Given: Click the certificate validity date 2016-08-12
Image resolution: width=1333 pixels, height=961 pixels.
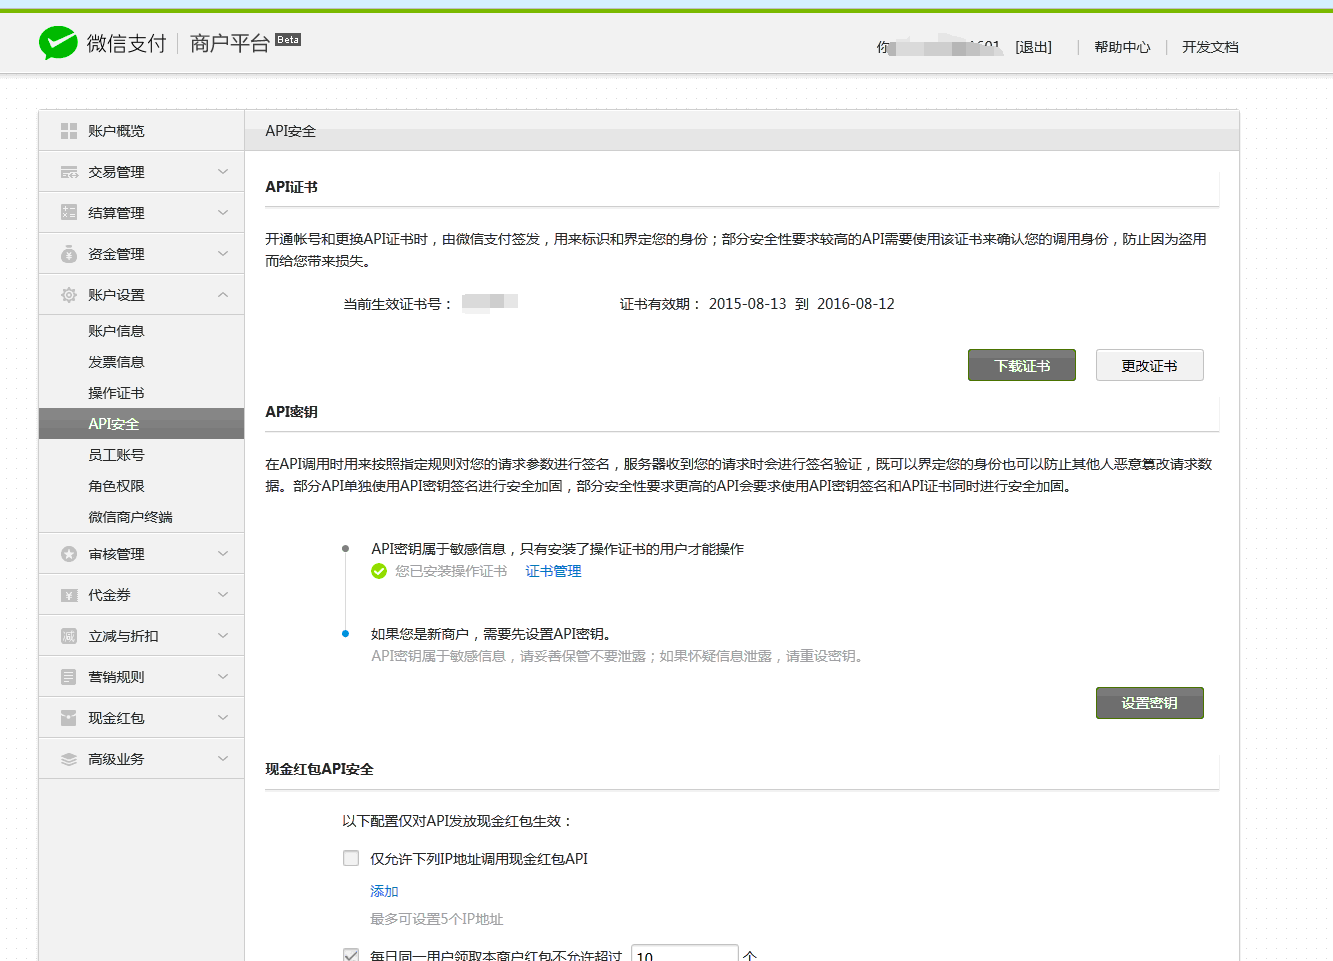Looking at the screenshot, I should click(x=856, y=304).
